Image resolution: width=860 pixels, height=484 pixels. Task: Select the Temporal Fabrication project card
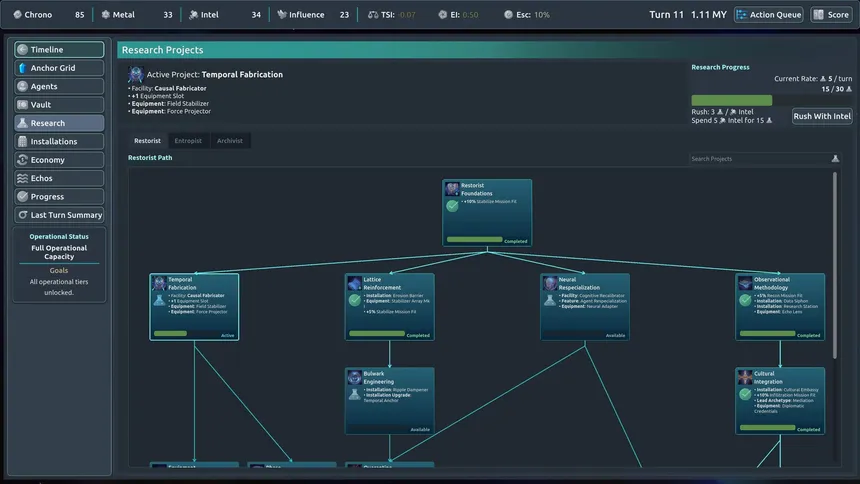point(194,307)
